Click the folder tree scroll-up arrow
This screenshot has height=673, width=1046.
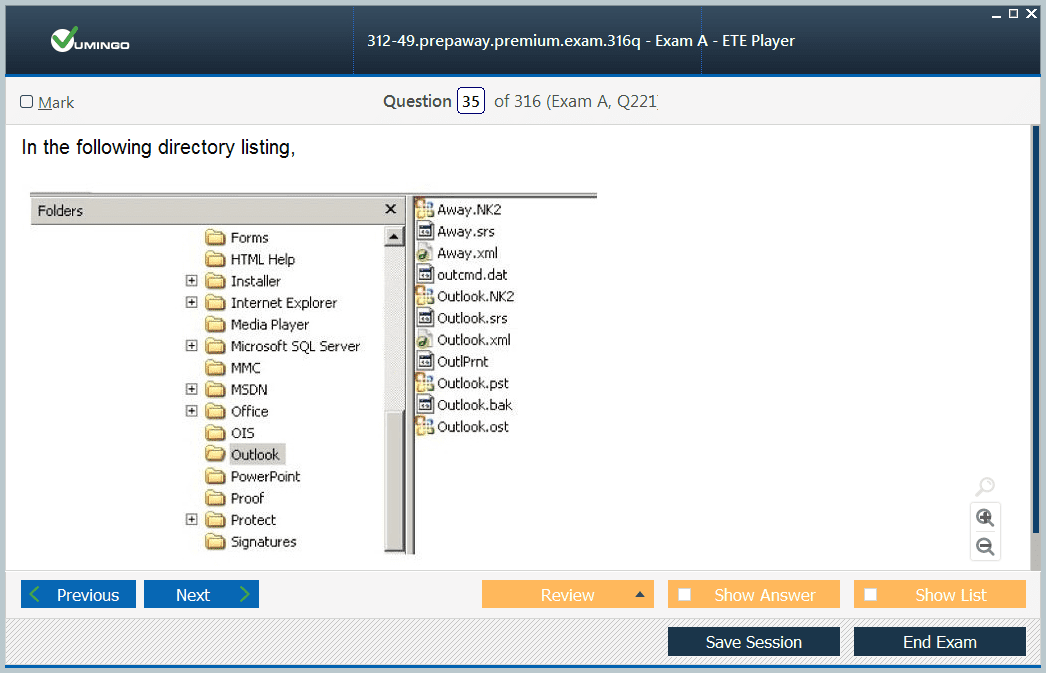[394, 237]
